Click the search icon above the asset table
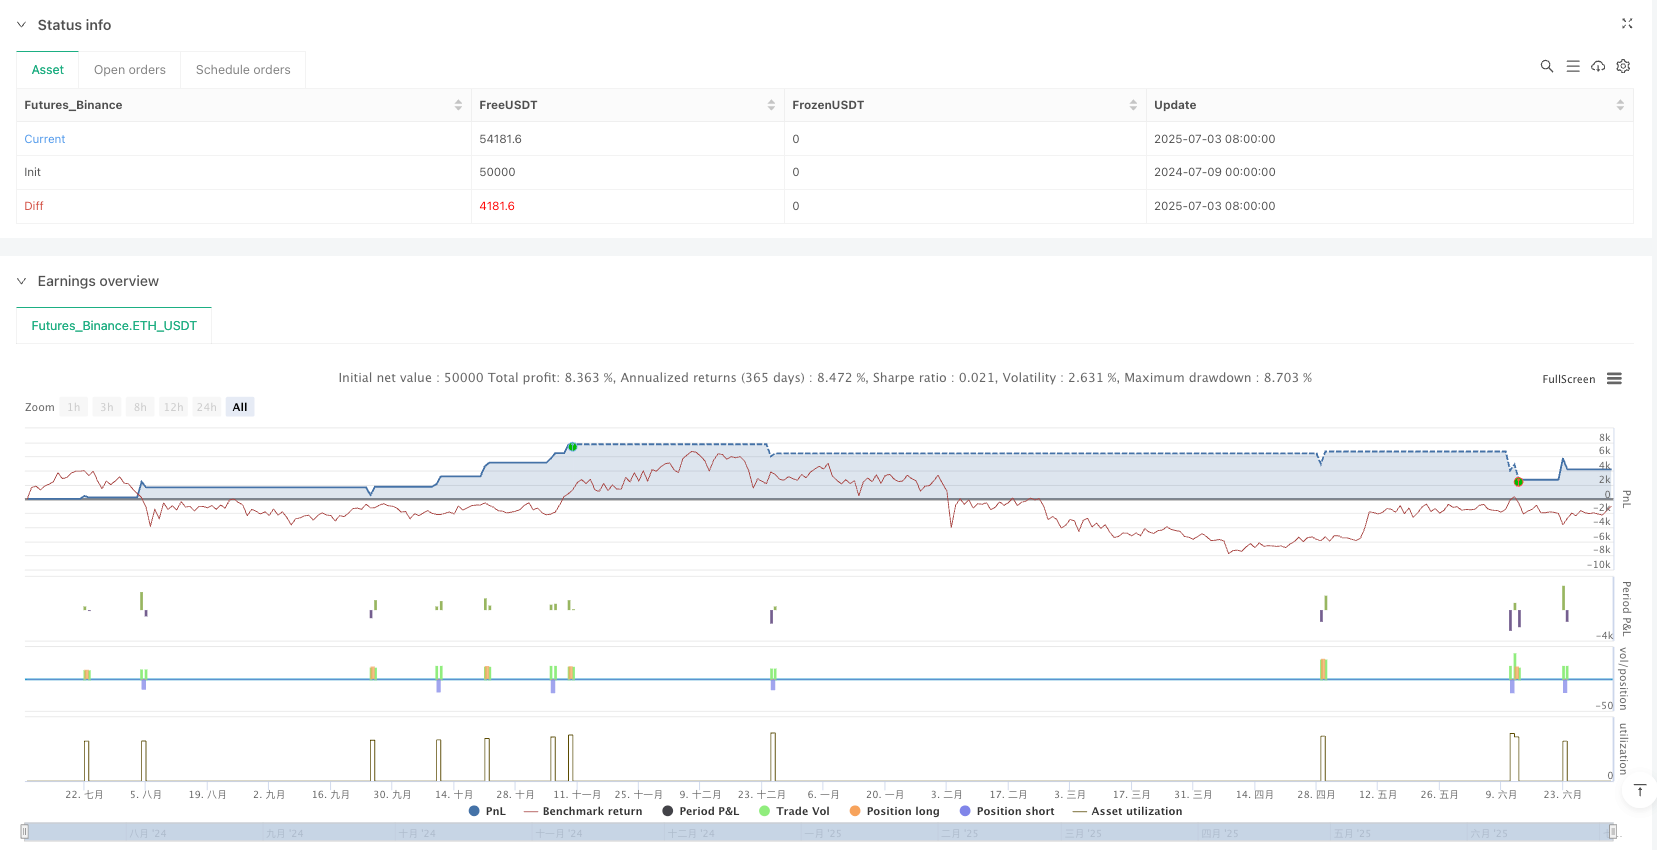 tap(1546, 66)
